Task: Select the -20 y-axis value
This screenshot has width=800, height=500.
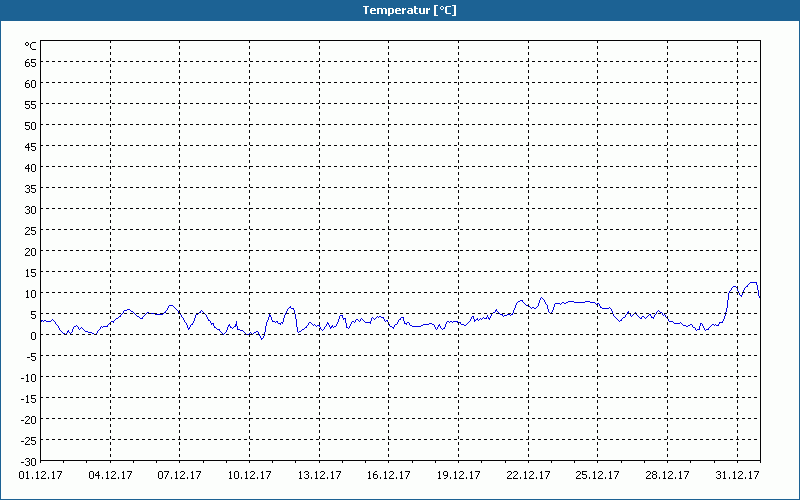Action: click(29, 420)
